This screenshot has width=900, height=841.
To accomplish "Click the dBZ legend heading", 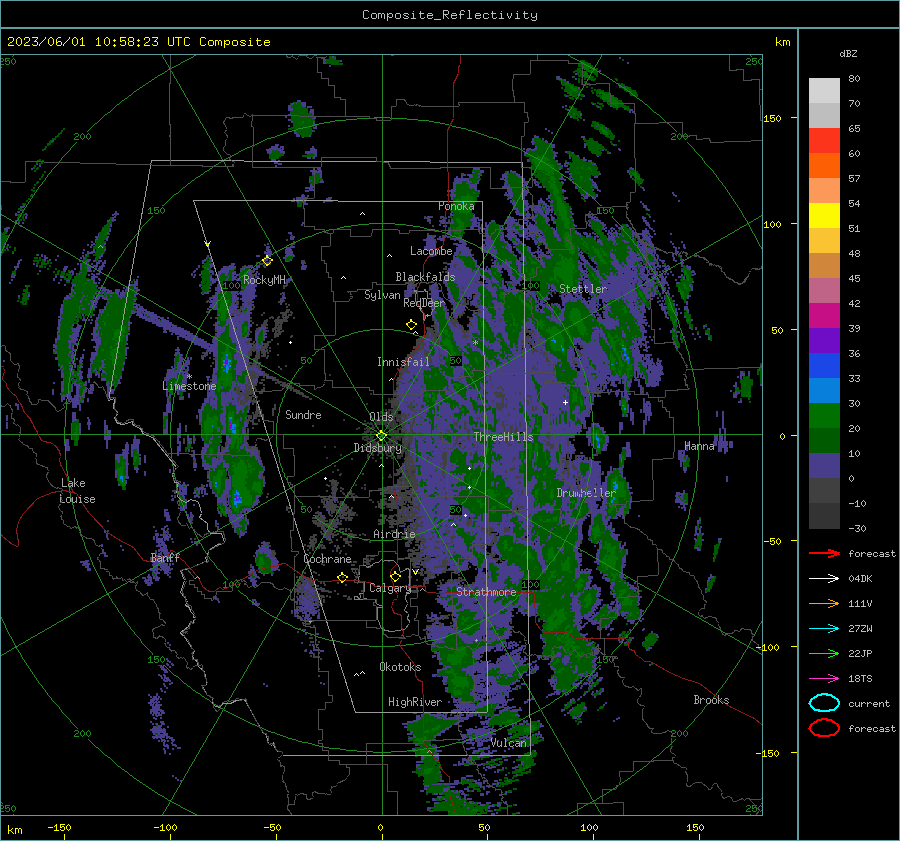I will [848, 54].
